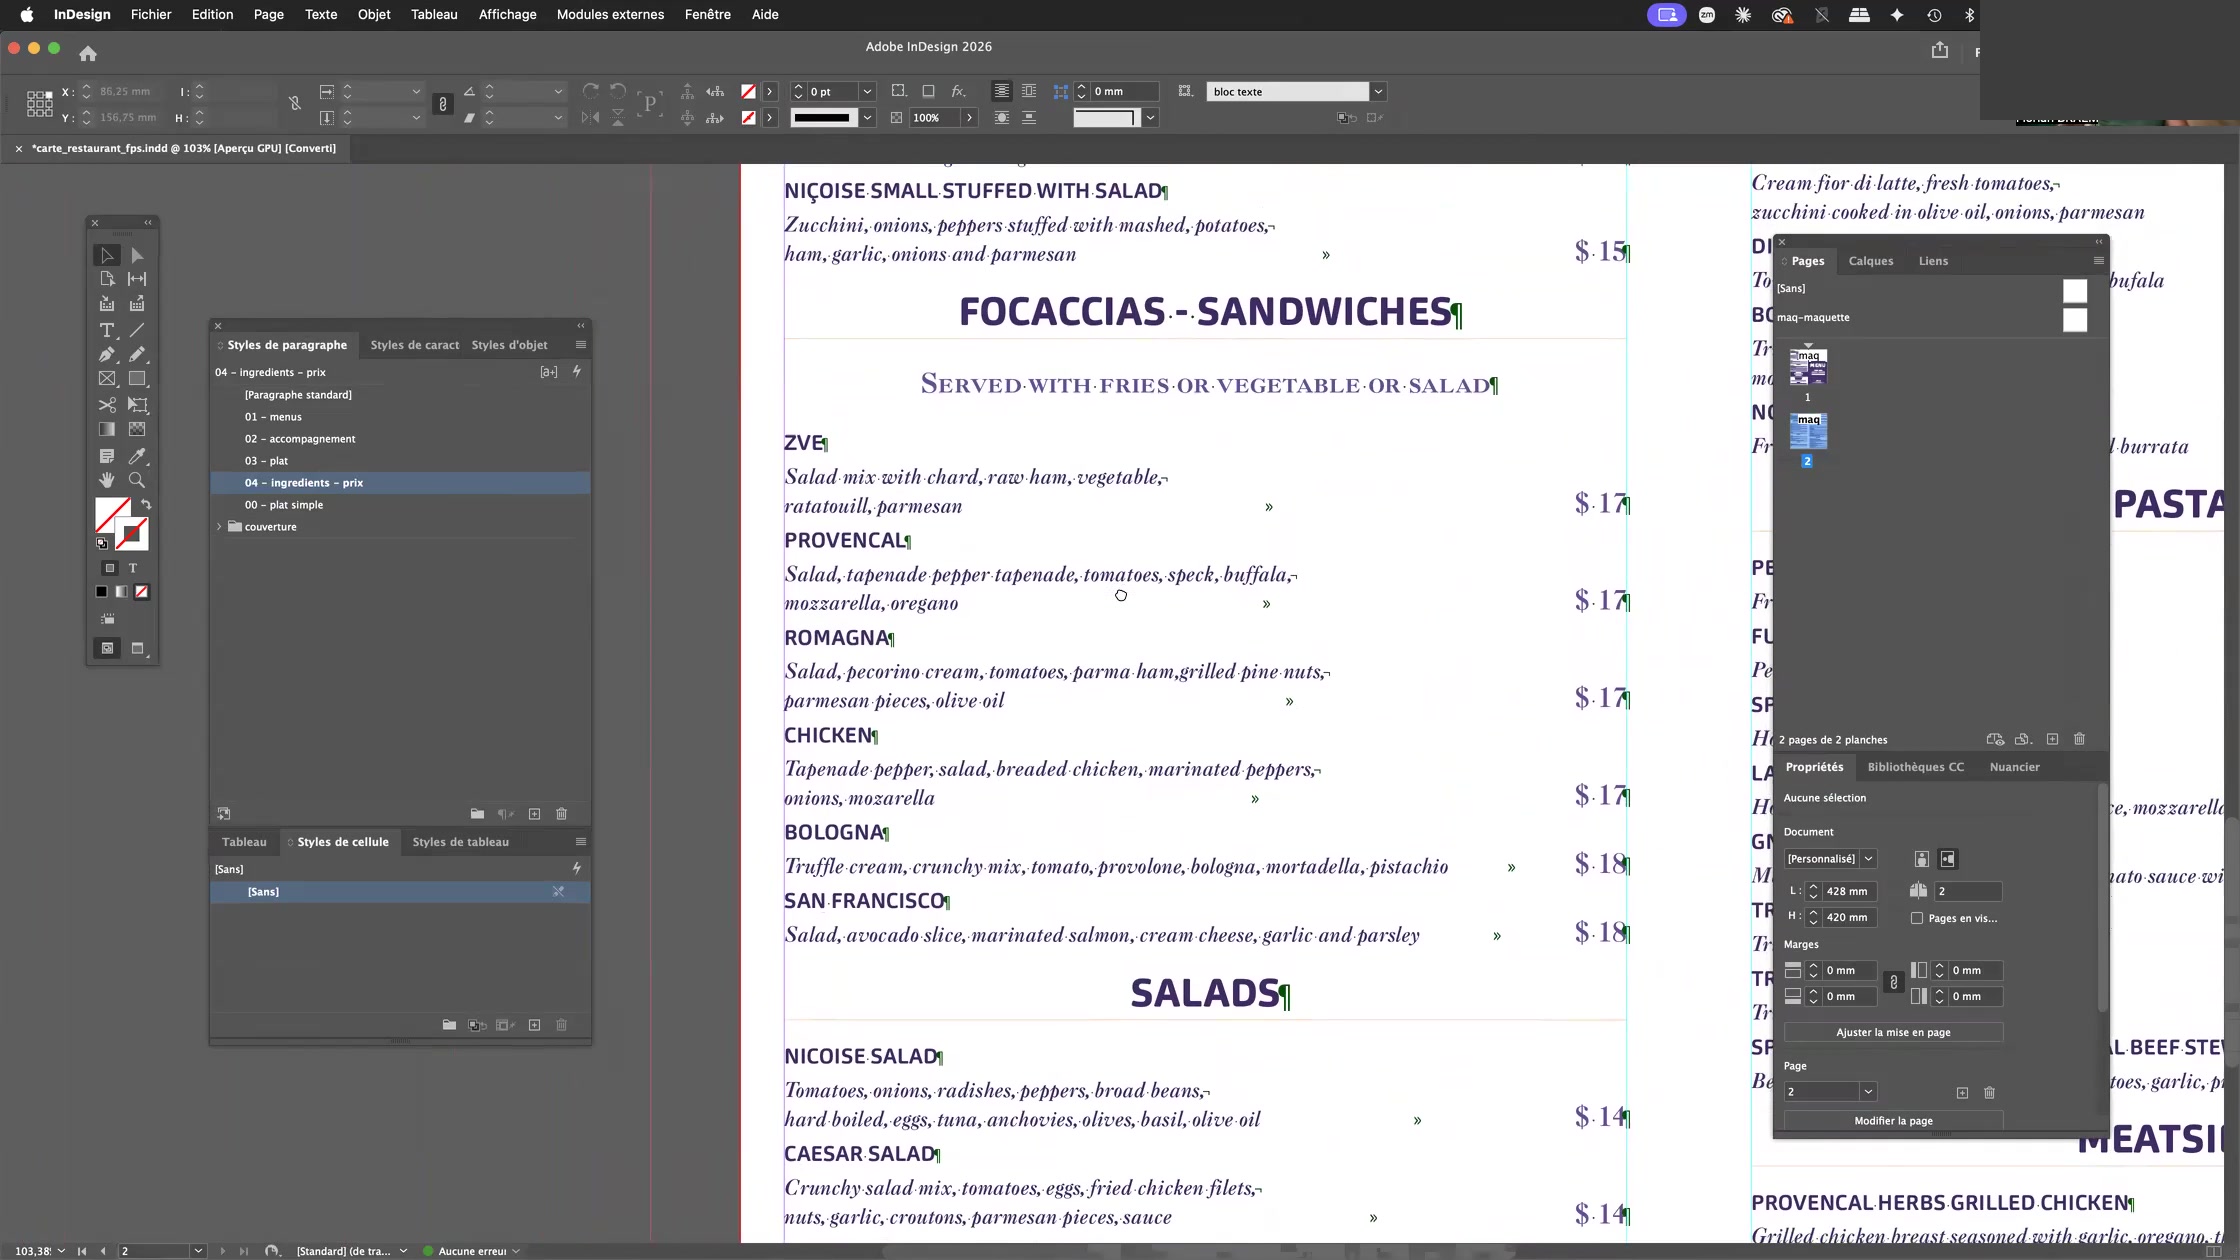Open zoom level dropdown in status bar
Image resolution: width=2240 pixels, height=1260 pixels.
pos(61,1251)
